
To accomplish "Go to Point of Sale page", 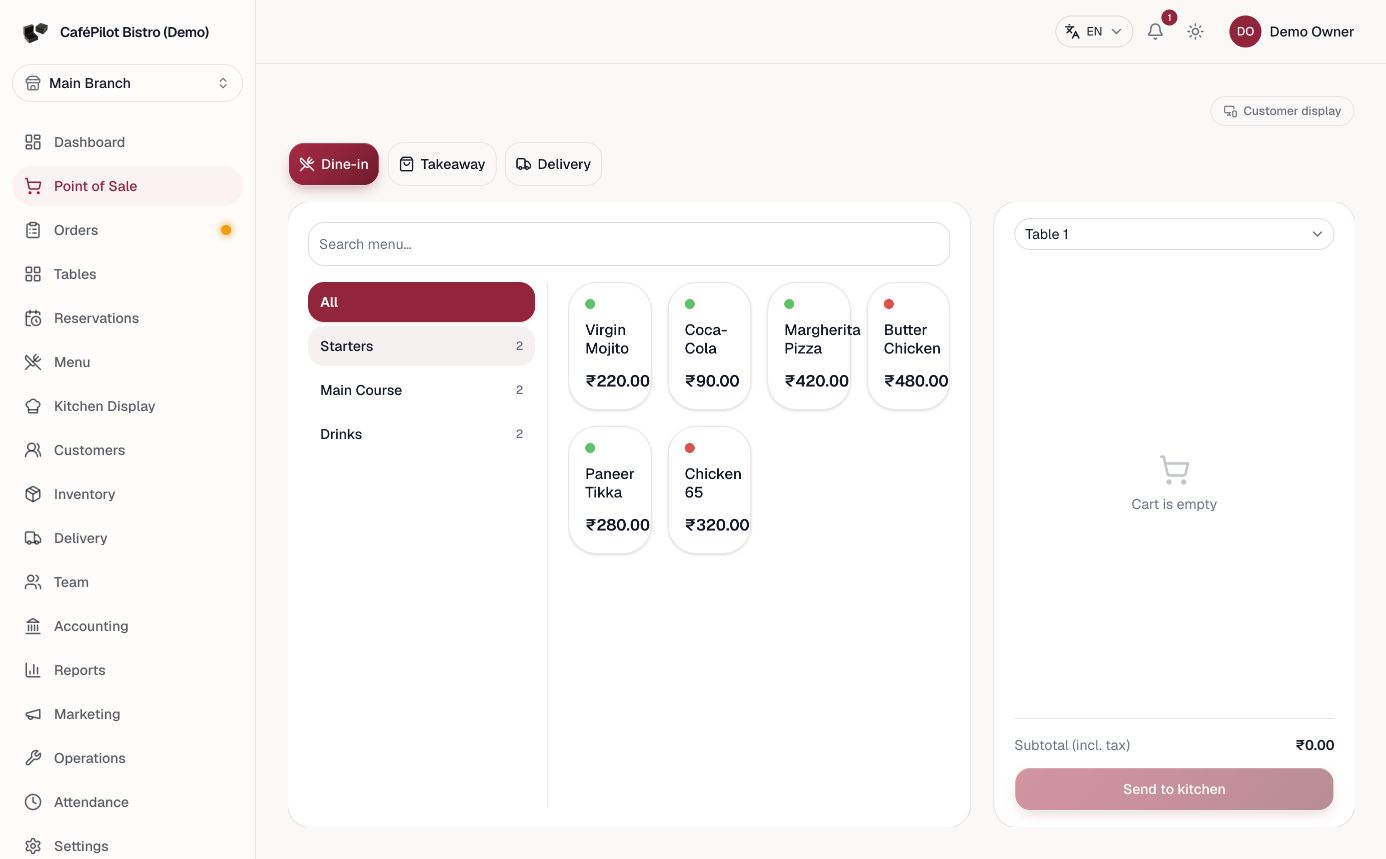I will pos(127,186).
